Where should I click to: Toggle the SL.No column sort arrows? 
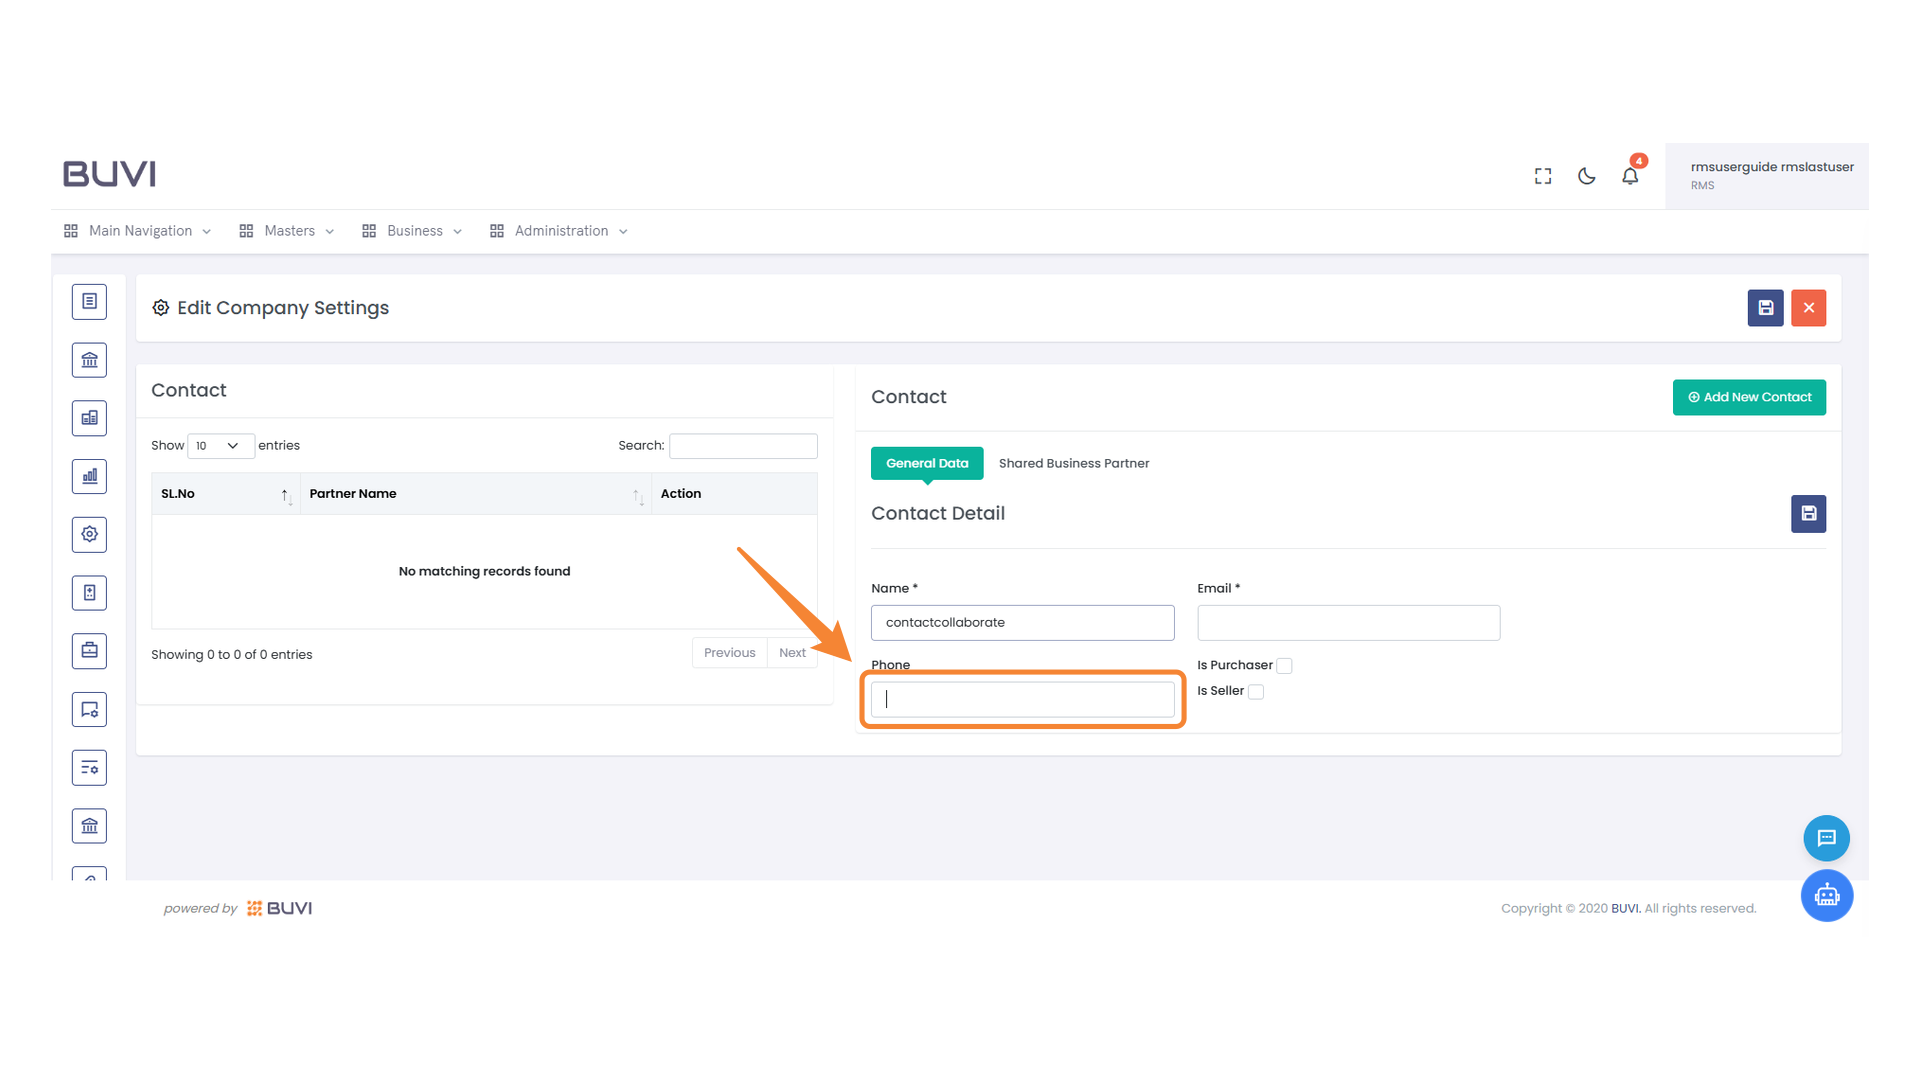(x=286, y=494)
